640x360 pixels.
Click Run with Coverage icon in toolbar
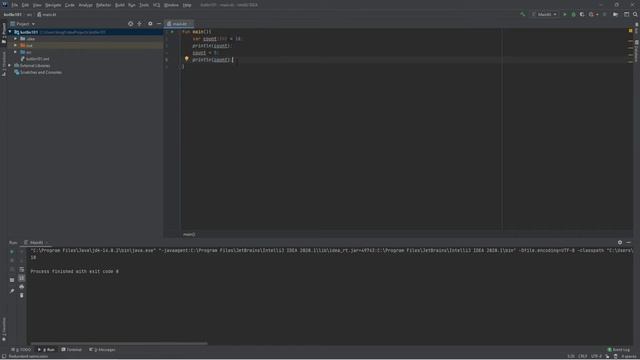point(582,14)
